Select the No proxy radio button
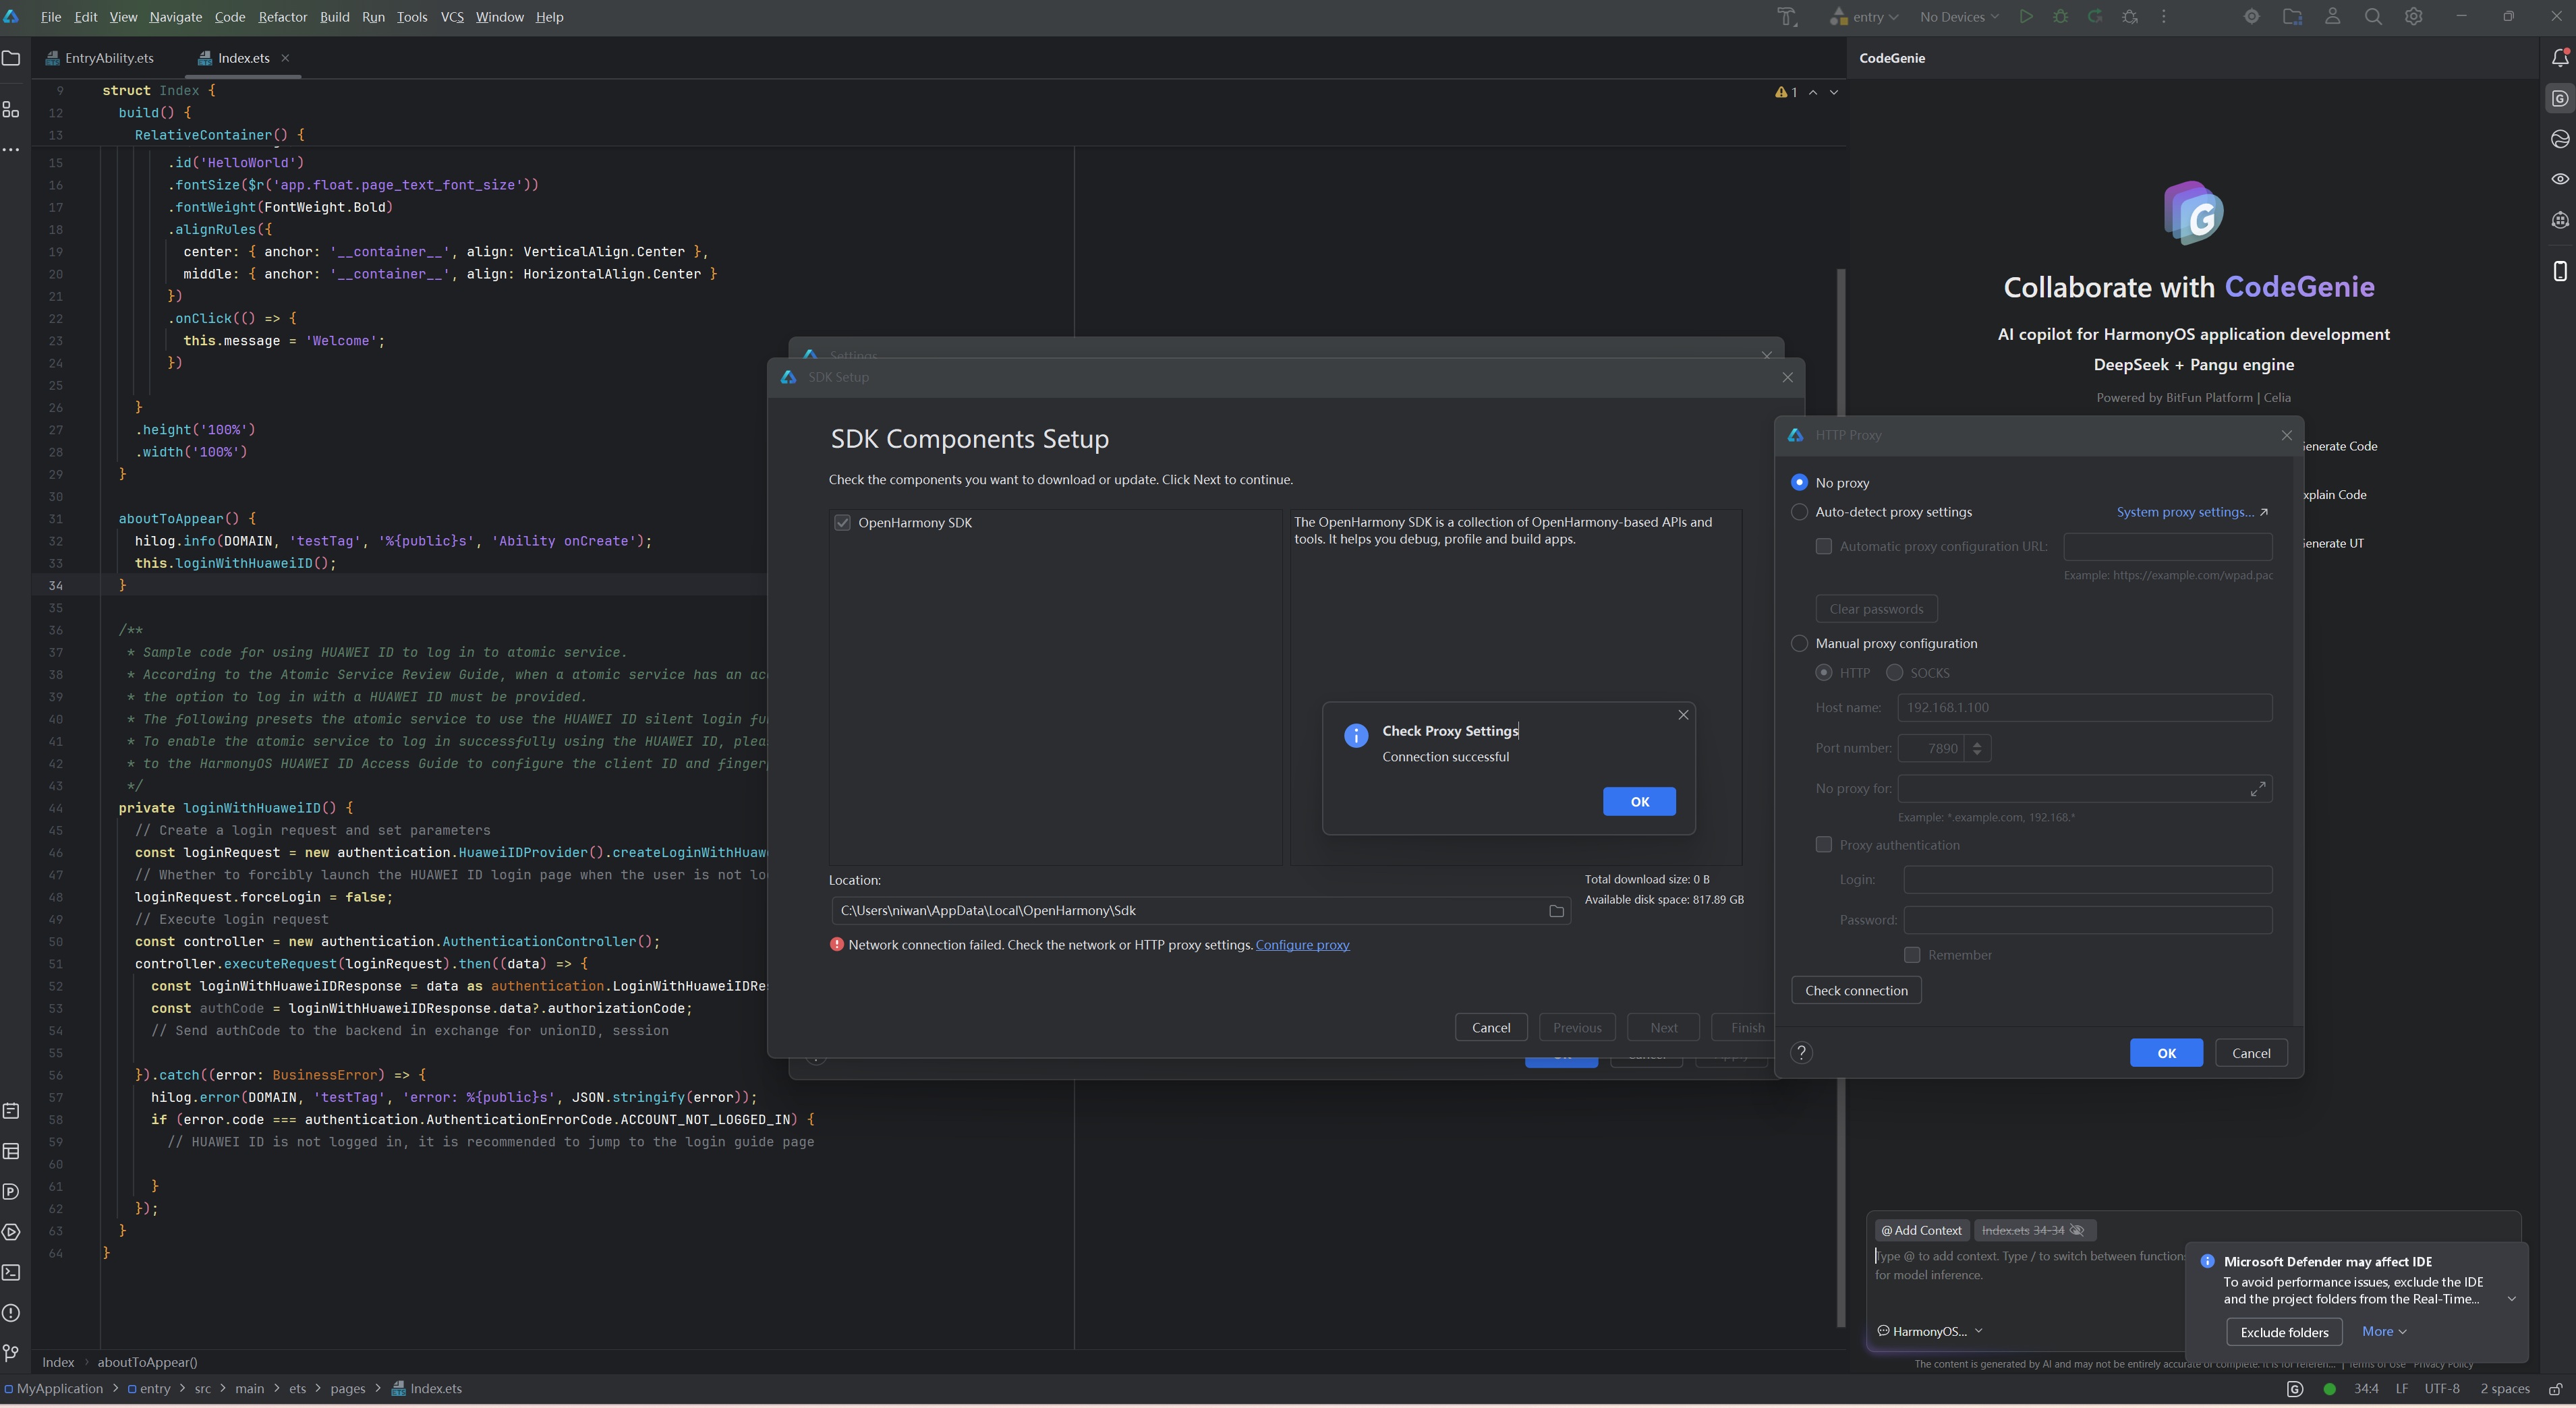The height and width of the screenshot is (1408, 2576). 1799,482
